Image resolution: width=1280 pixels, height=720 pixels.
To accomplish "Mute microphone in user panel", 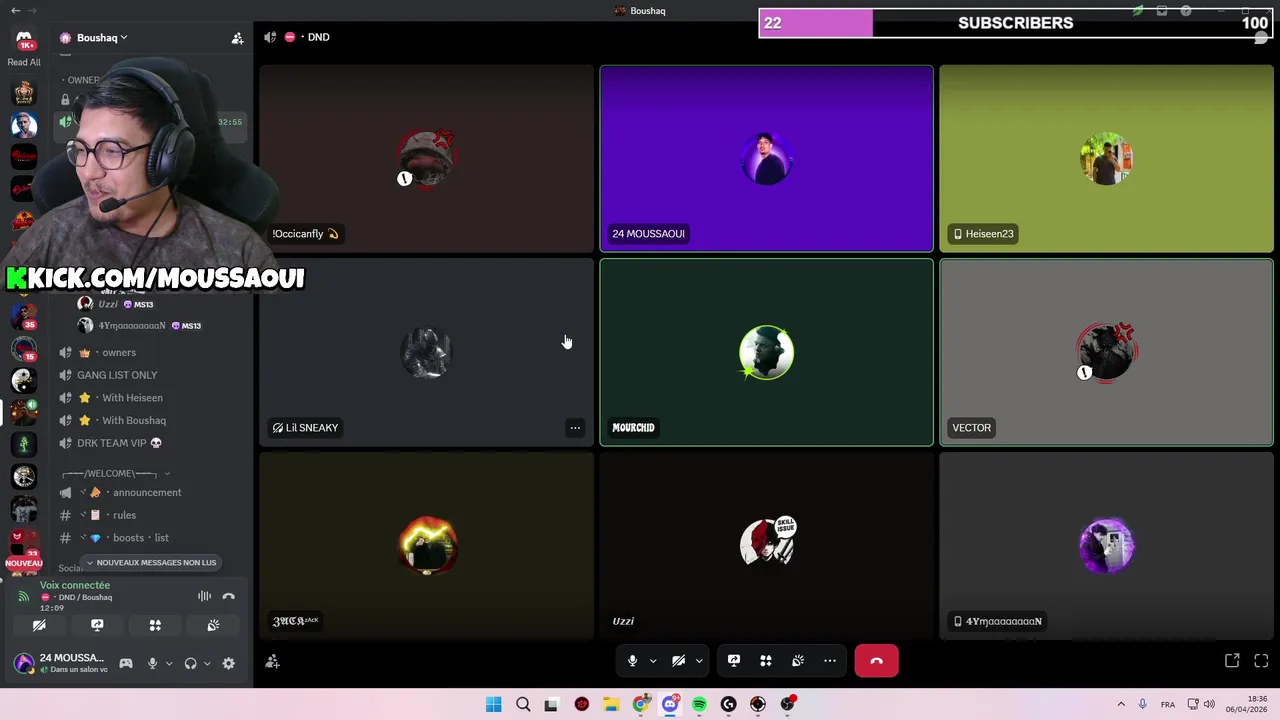I will (152, 663).
